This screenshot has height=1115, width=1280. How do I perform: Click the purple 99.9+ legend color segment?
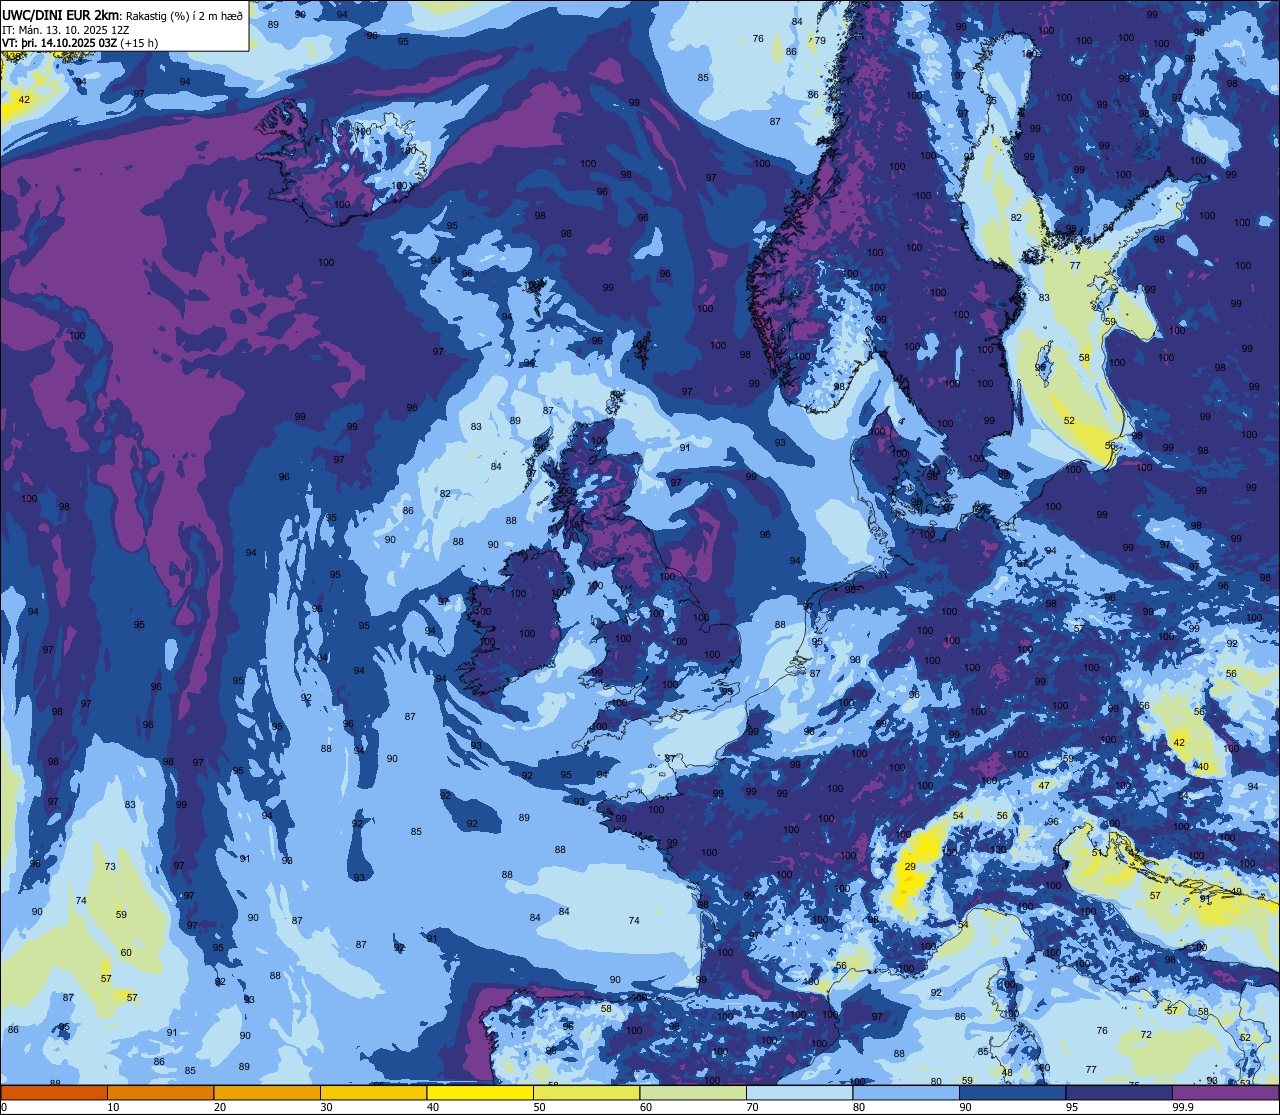[x=1226, y=1092]
